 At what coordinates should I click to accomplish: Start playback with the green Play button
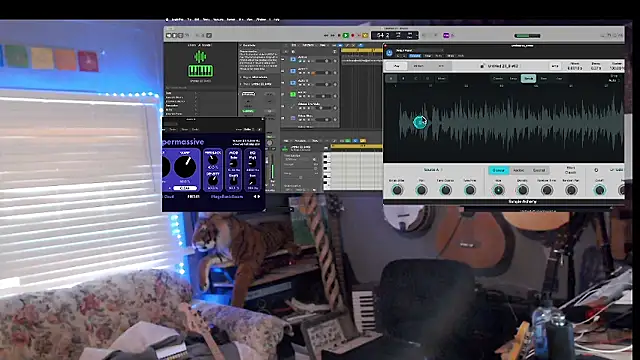pyautogui.click(x=346, y=36)
